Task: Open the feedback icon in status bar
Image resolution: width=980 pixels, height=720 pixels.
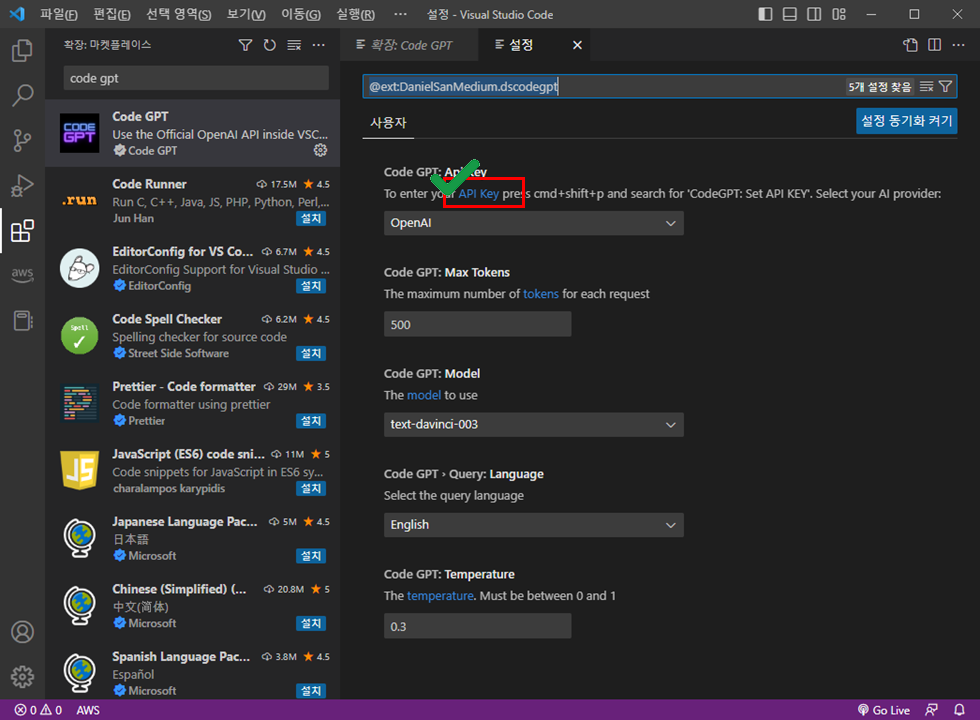Action: pyautogui.click(x=931, y=710)
